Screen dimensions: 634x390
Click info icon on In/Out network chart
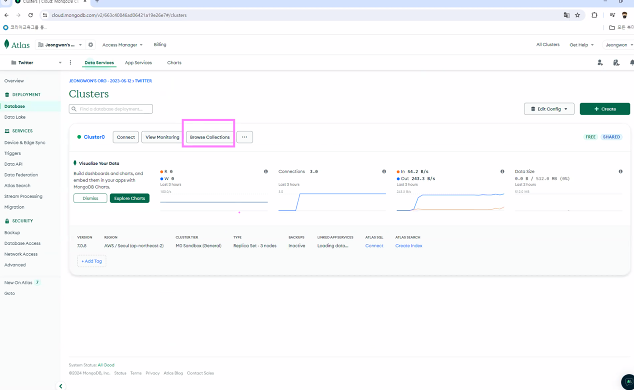click(x=502, y=171)
